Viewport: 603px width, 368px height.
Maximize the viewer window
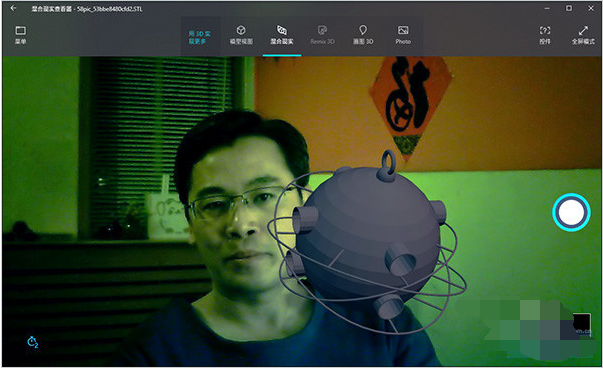tap(569, 8)
